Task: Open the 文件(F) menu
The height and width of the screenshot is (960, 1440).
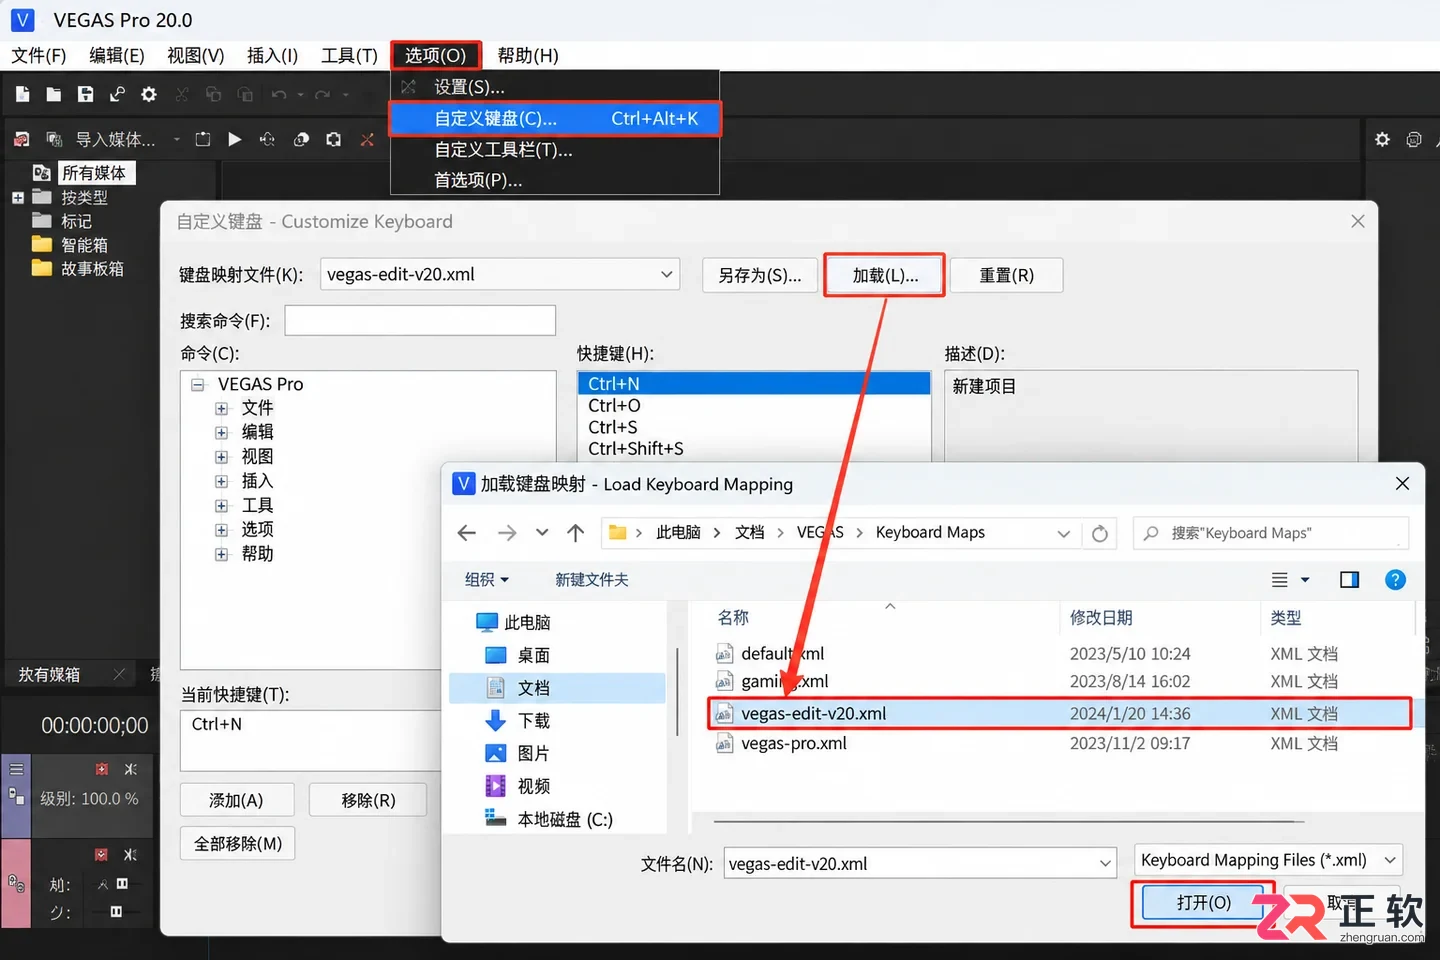Action: [x=39, y=56]
